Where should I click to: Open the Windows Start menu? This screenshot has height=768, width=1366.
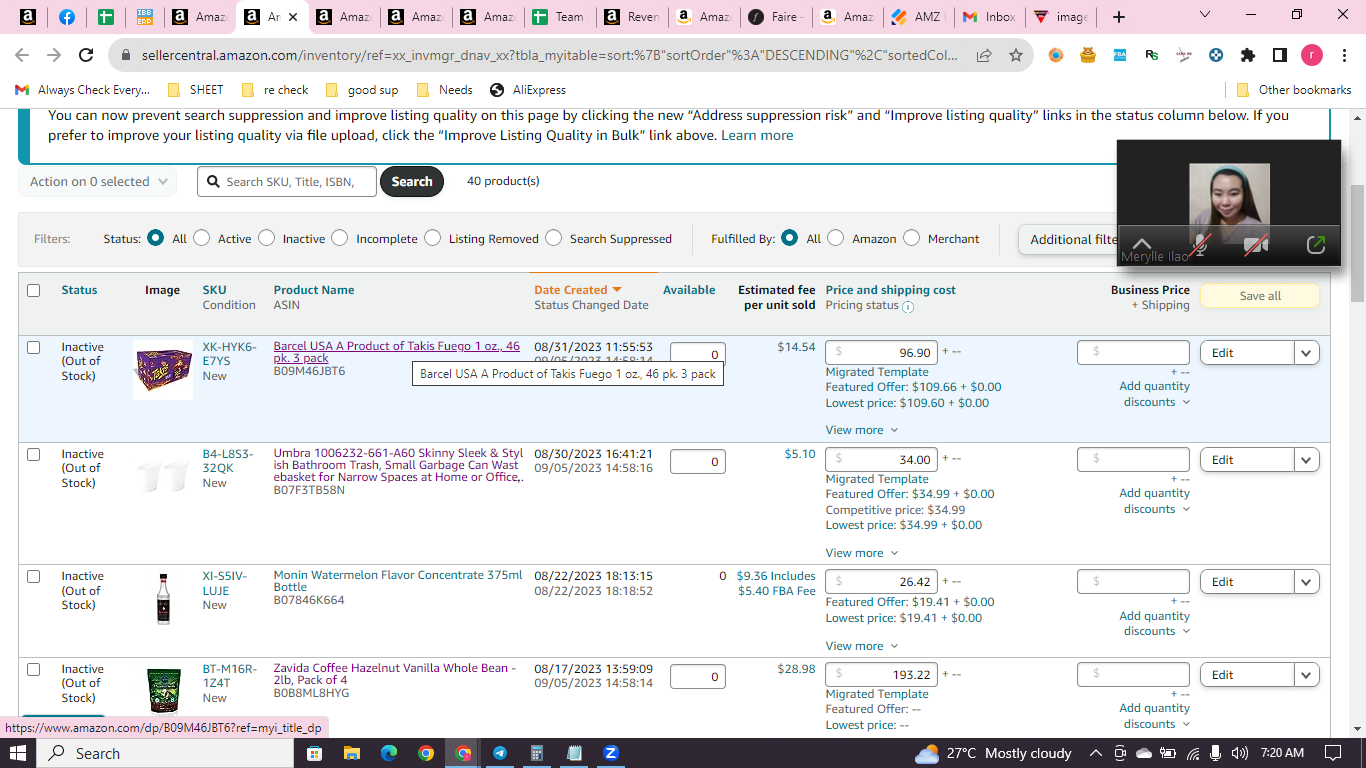(x=18, y=753)
